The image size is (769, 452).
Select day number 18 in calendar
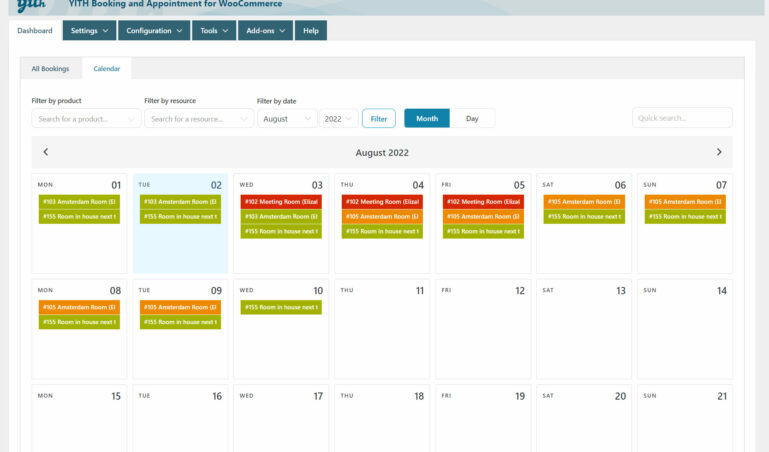tap(419, 396)
